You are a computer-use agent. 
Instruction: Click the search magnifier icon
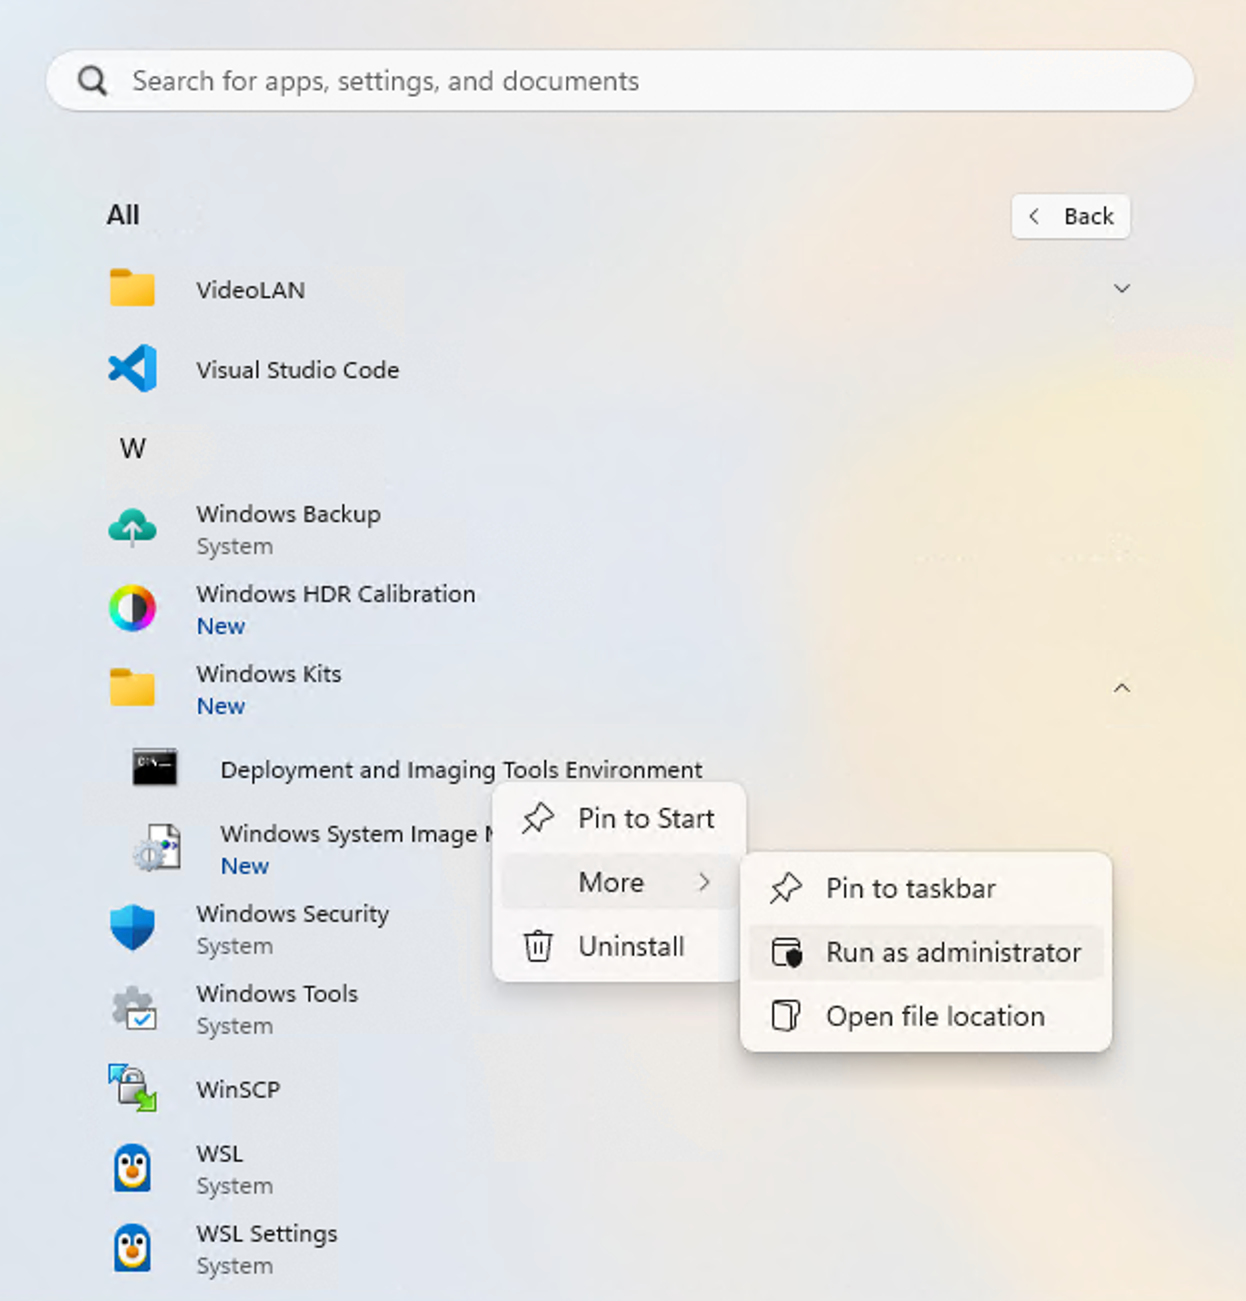point(92,80)
